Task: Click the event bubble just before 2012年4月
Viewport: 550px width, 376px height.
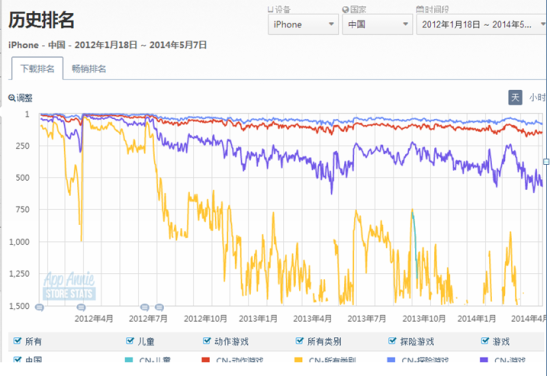Action: coord(81,308)
